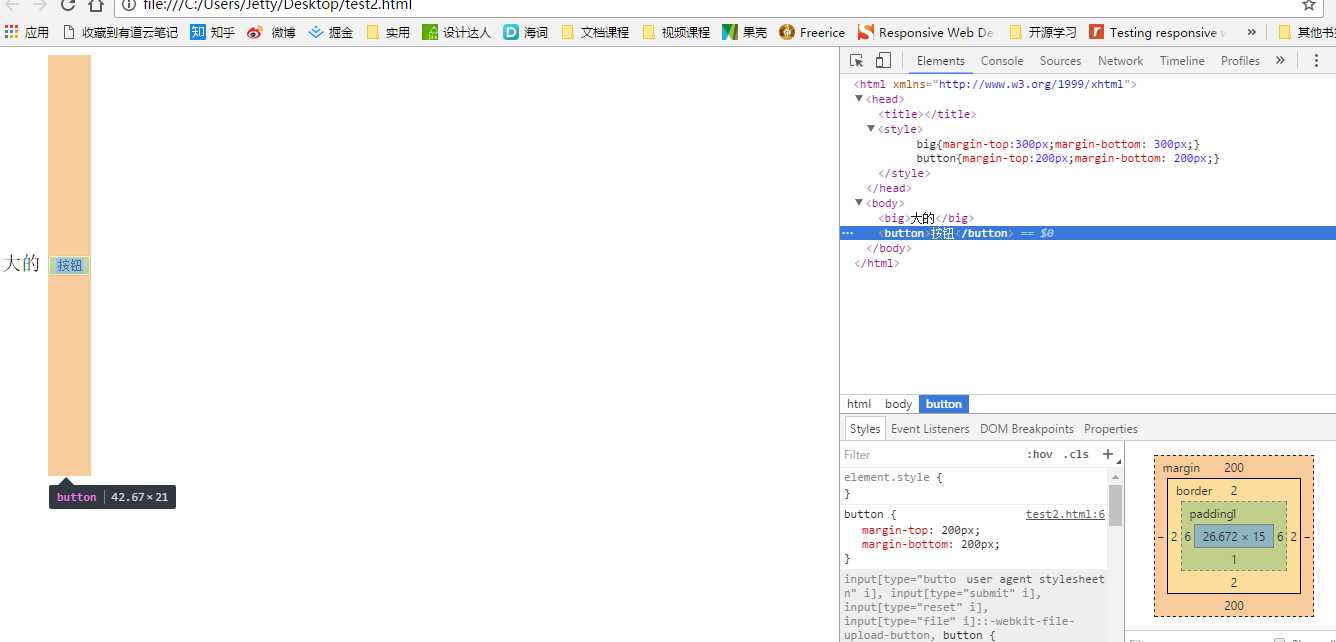Image resolution: width=1336 pixels, height=642 pixels.
Task: Click the 按钮 button on the page
Action: (69, 265)
